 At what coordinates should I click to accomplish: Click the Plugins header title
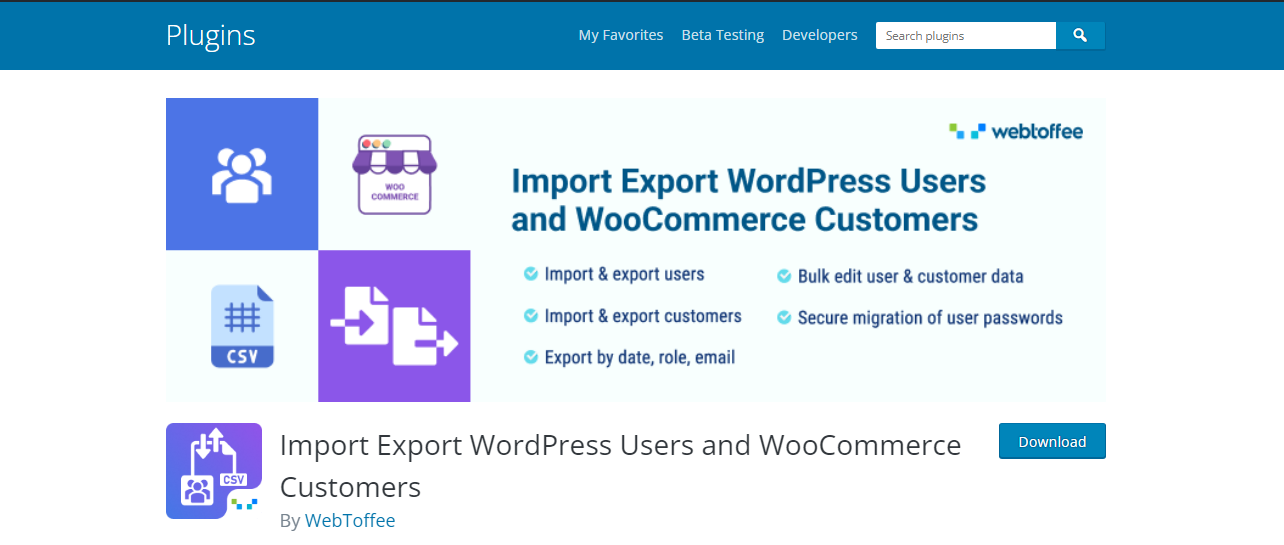[211, 35]
